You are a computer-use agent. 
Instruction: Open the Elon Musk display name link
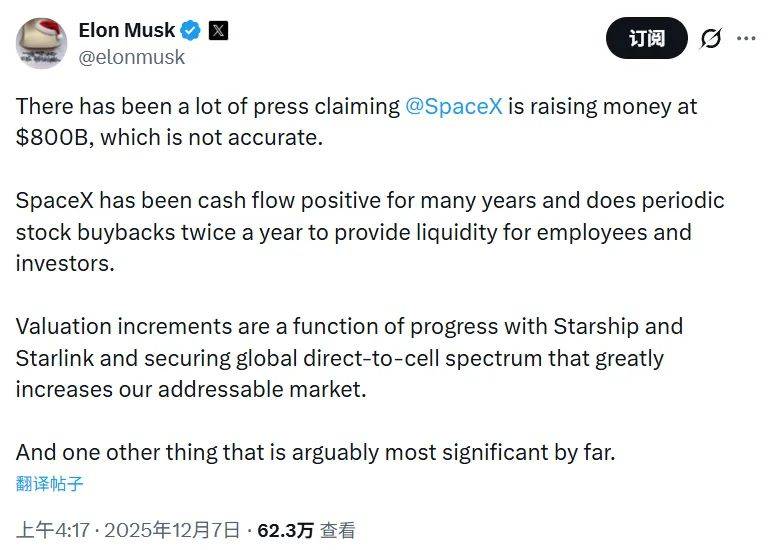tap(125, 31)
